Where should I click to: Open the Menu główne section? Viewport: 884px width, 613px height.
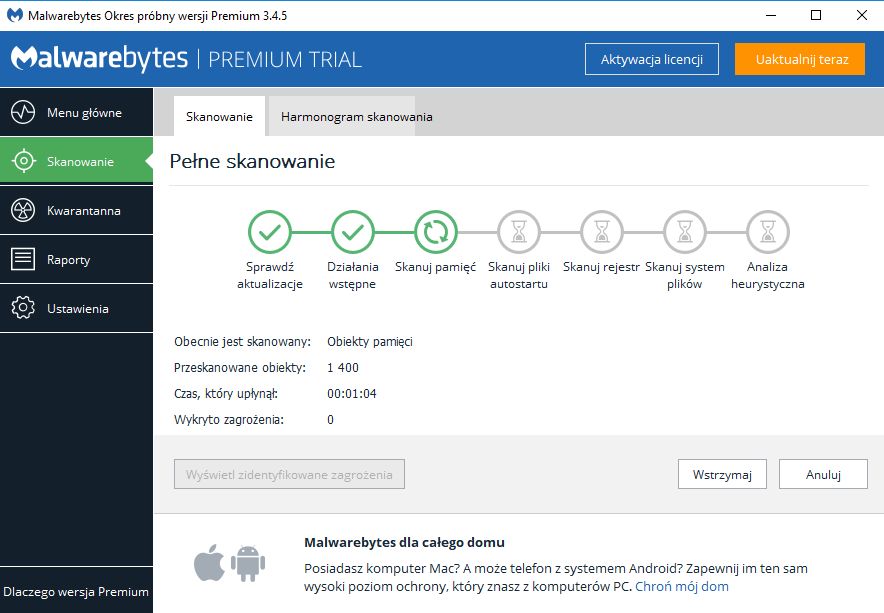pos(76,112)
